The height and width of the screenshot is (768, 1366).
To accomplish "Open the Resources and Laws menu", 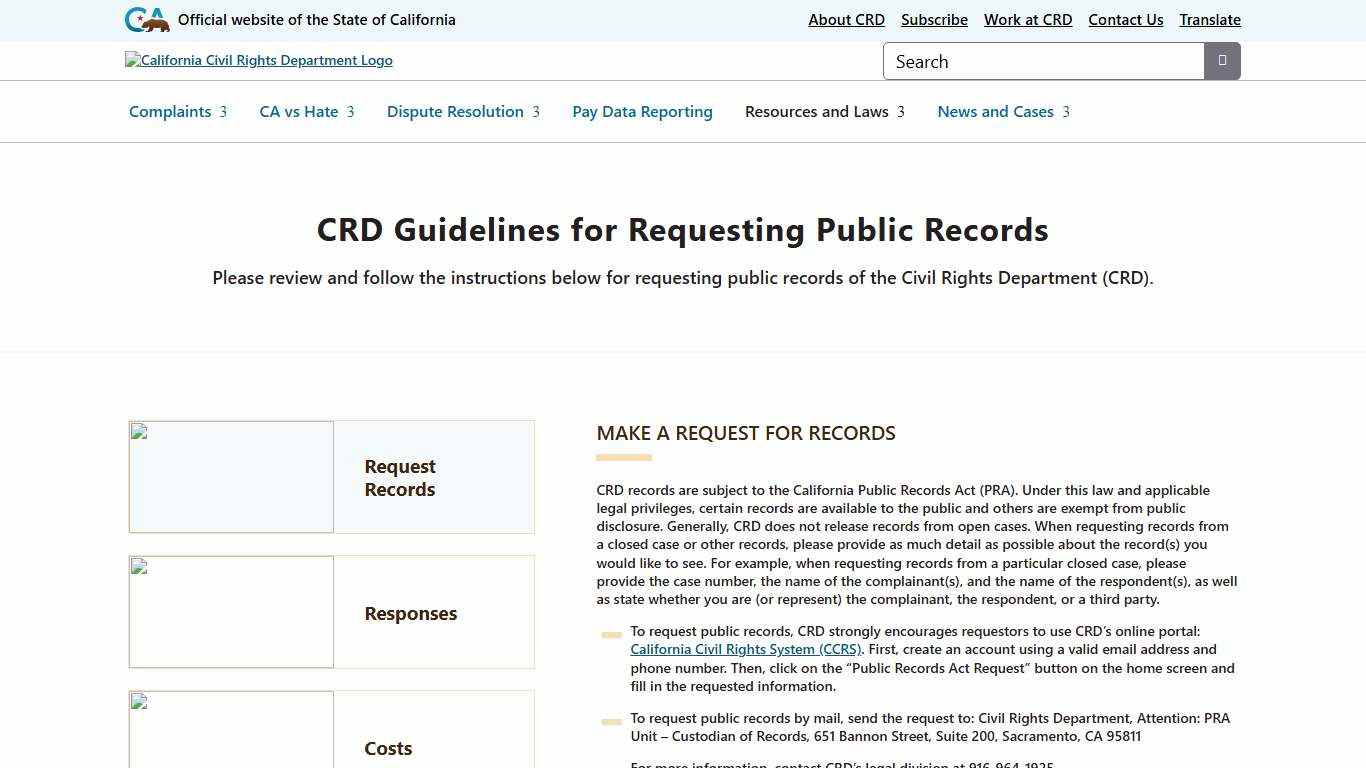I will (x=824, y=112).
